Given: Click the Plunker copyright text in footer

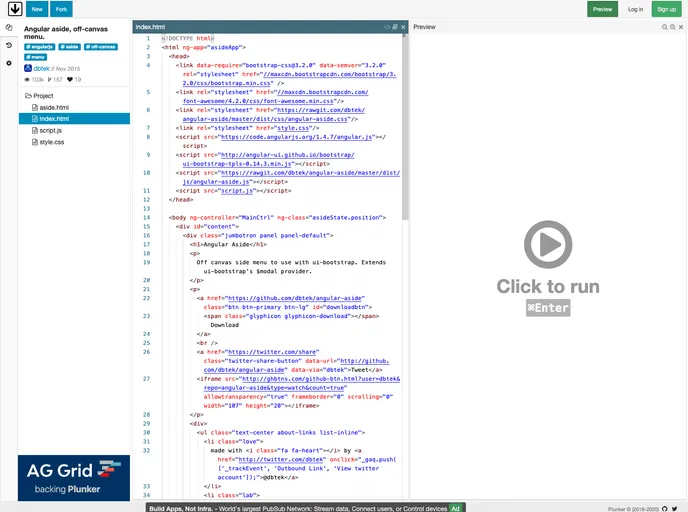Looking at the screenshot, I should (x=633, y=509).
